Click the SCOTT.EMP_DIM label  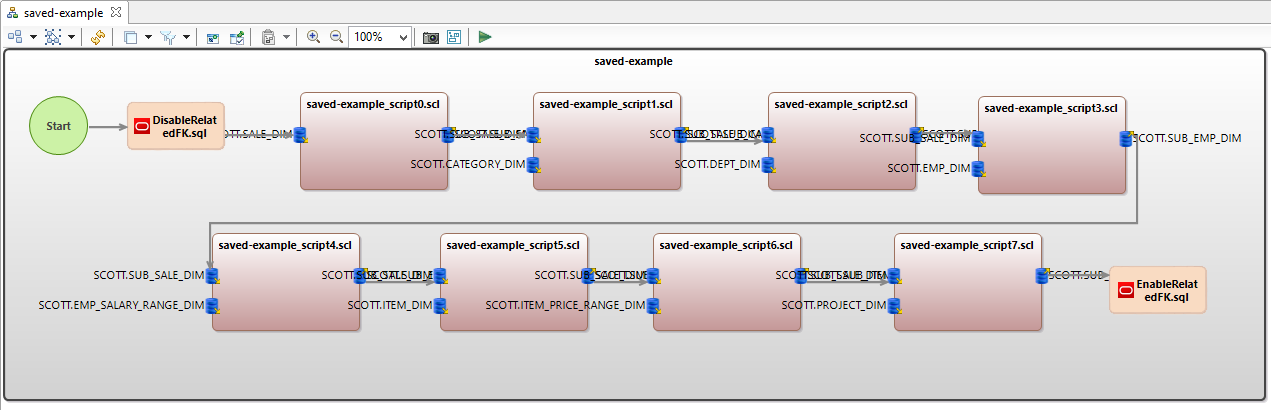coord(929,168)
